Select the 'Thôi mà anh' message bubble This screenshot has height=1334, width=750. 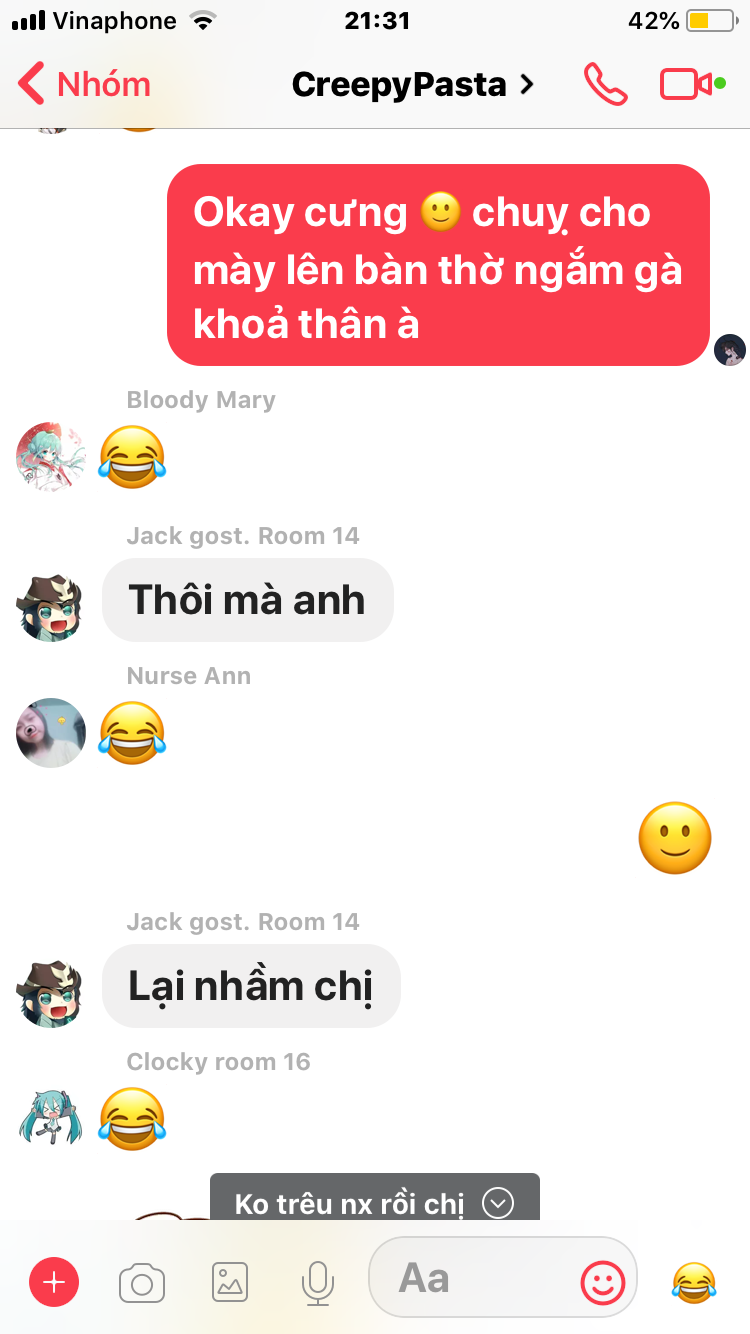248,600
